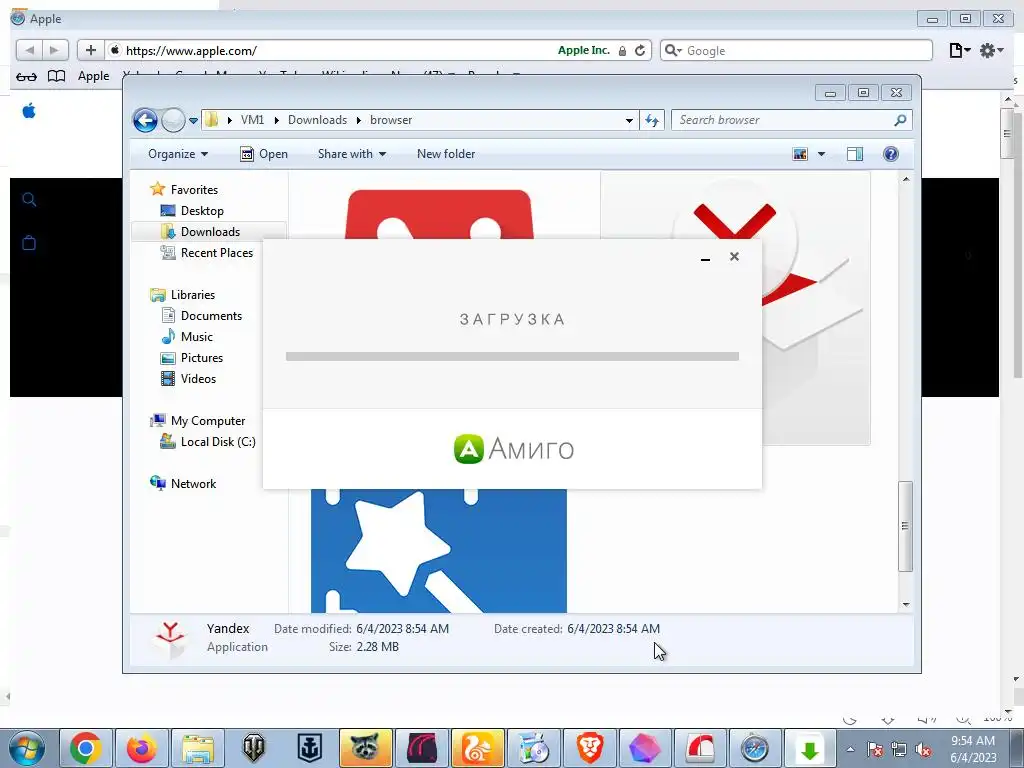Select Downloads in the Explorer breadcrumb
This screenshot has width=1024, height=768.
pos(317,120)
